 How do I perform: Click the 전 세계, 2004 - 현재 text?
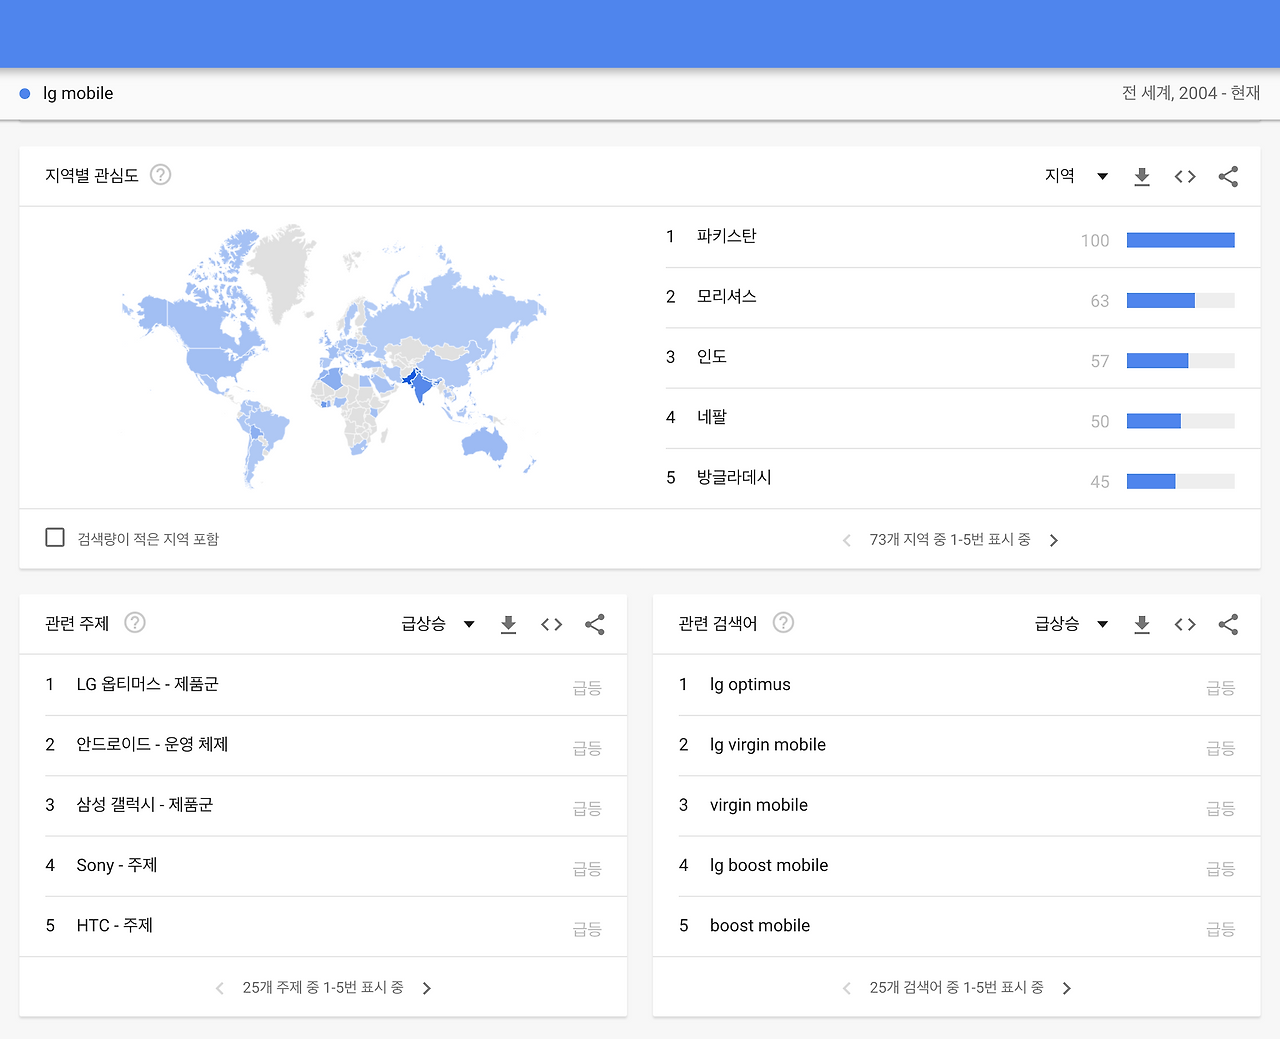click(x=1191, y=93)
